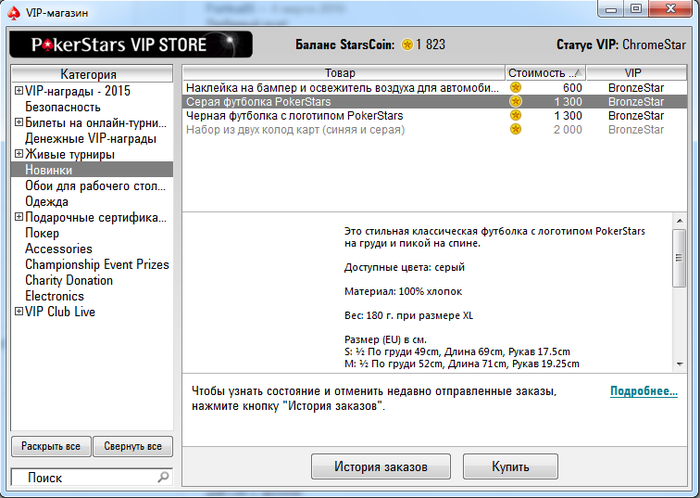The height and width of the screenshot is (498, 700).
Task: Expand the VIP Club Live category
Action: [19, 311]
